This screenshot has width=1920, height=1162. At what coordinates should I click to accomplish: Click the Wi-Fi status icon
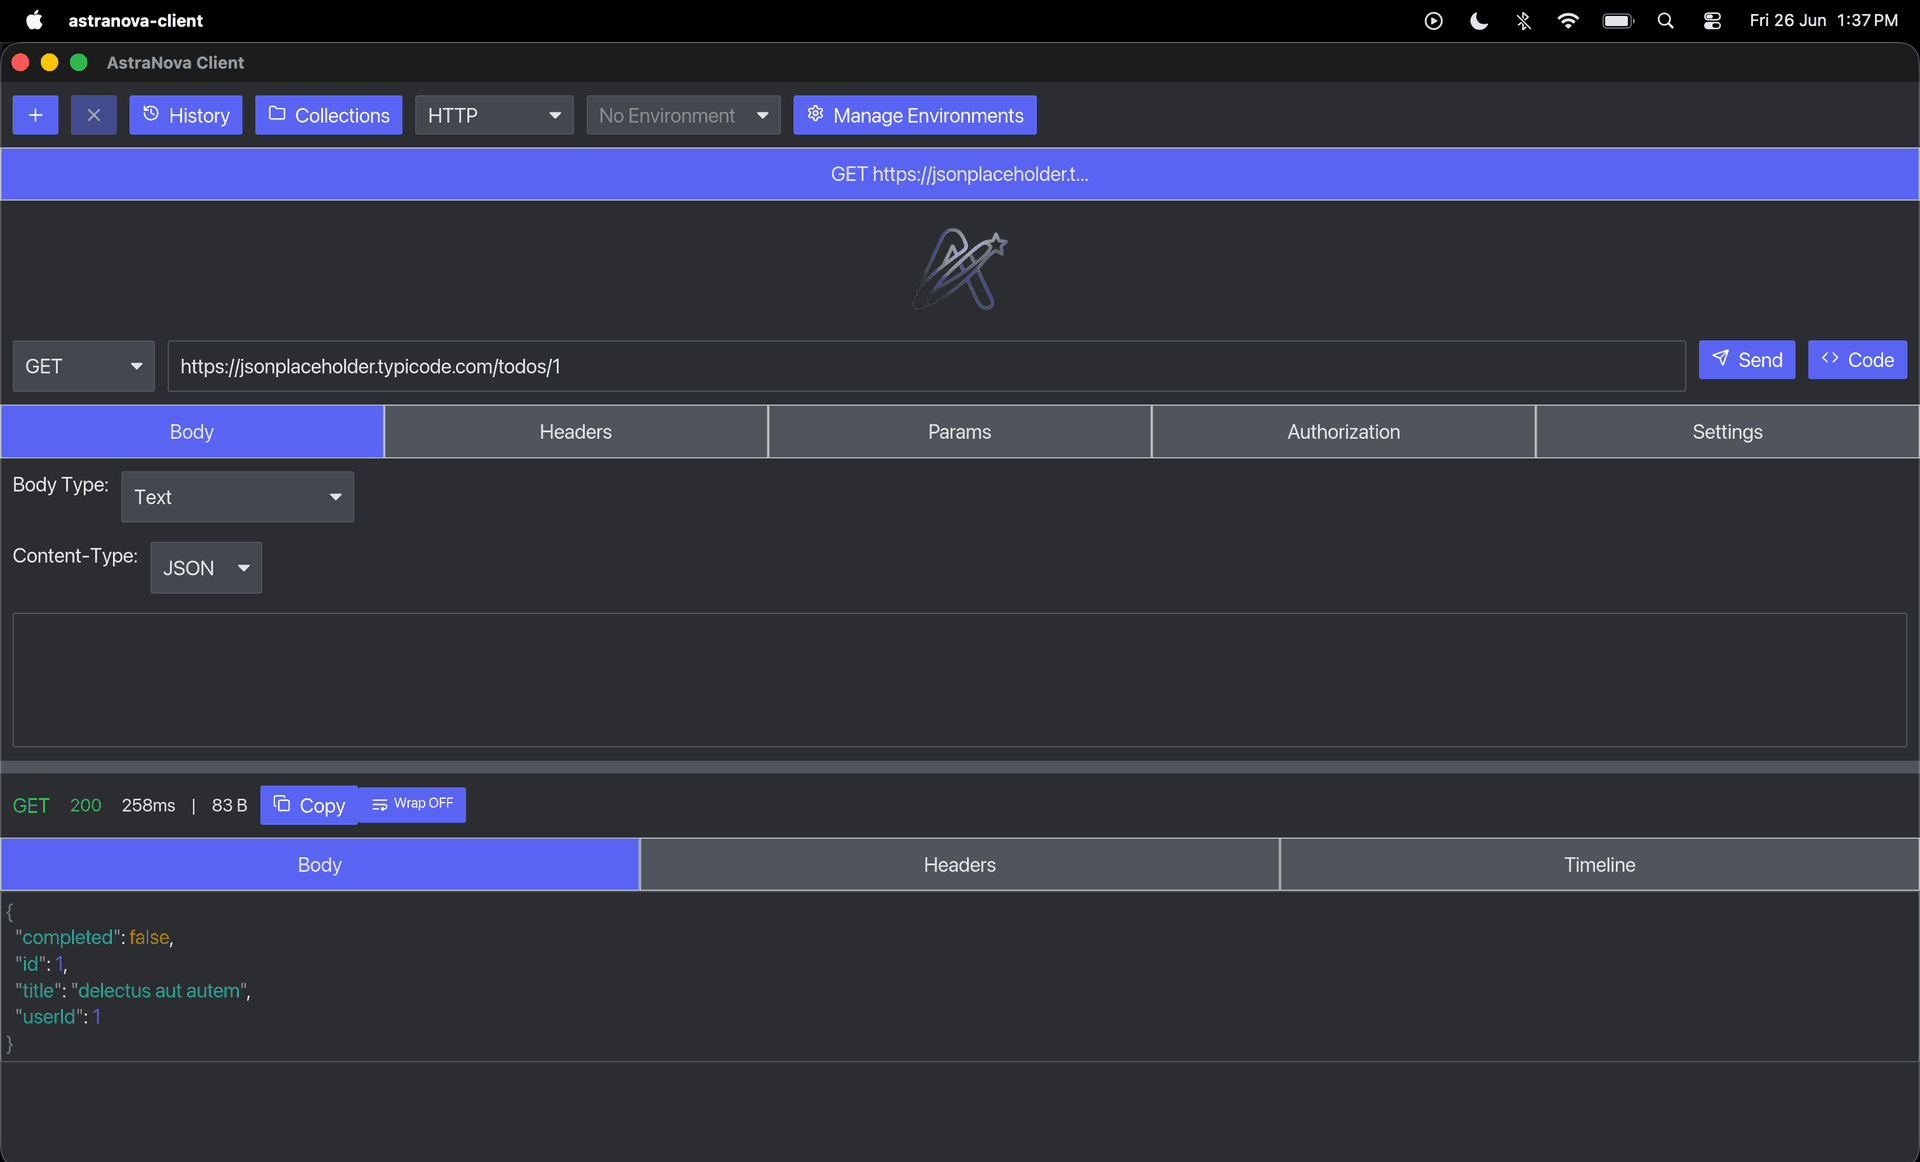pyautogui.click(x=1568, y=20)
